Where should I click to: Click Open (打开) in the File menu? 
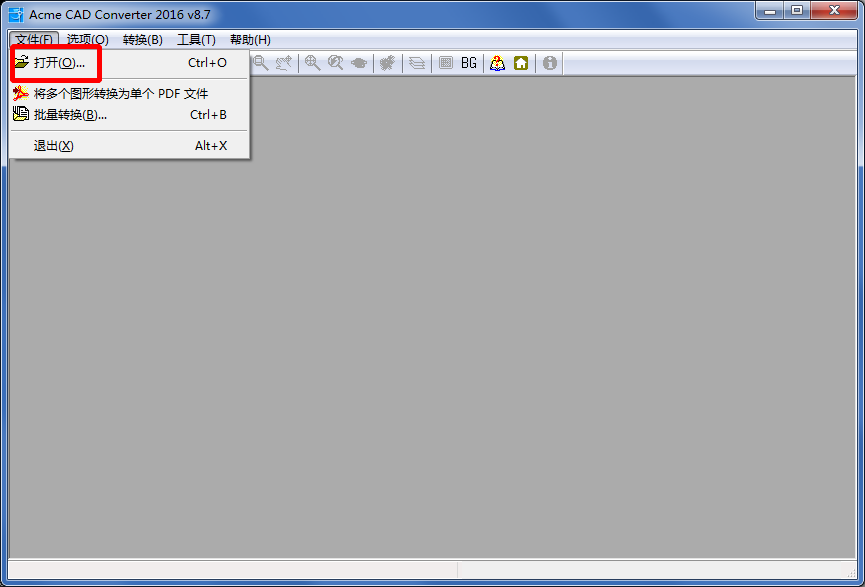(130, 63)
